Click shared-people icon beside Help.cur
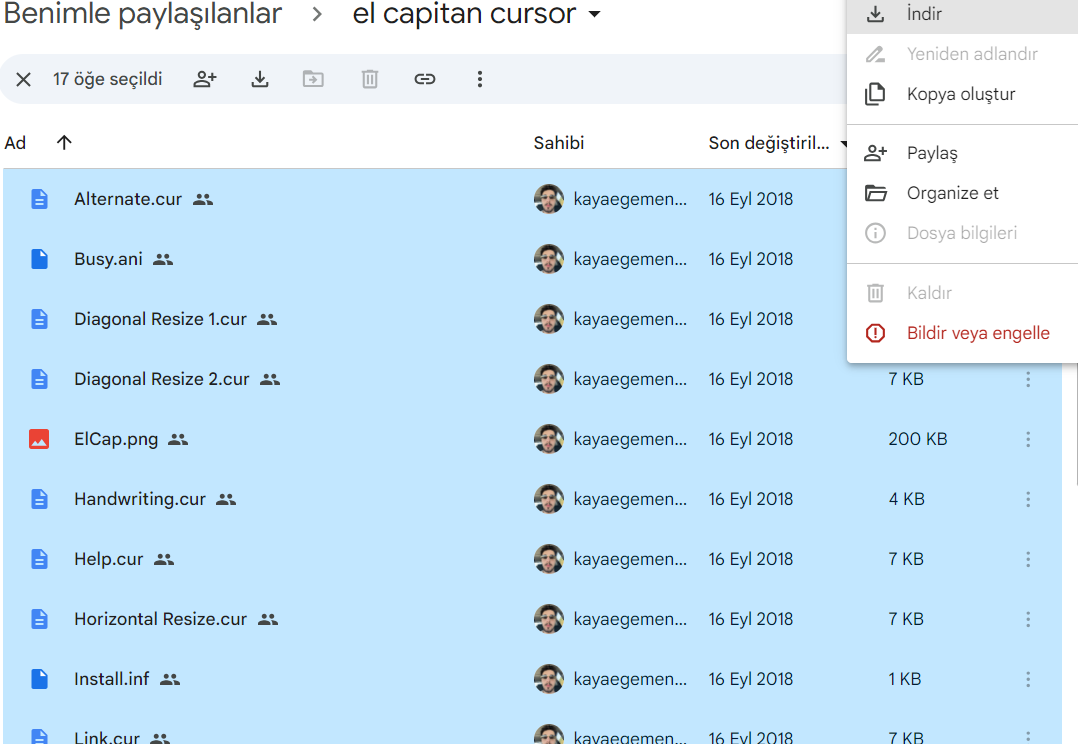Screen dimensions: 1078x744 click(164, 560)
